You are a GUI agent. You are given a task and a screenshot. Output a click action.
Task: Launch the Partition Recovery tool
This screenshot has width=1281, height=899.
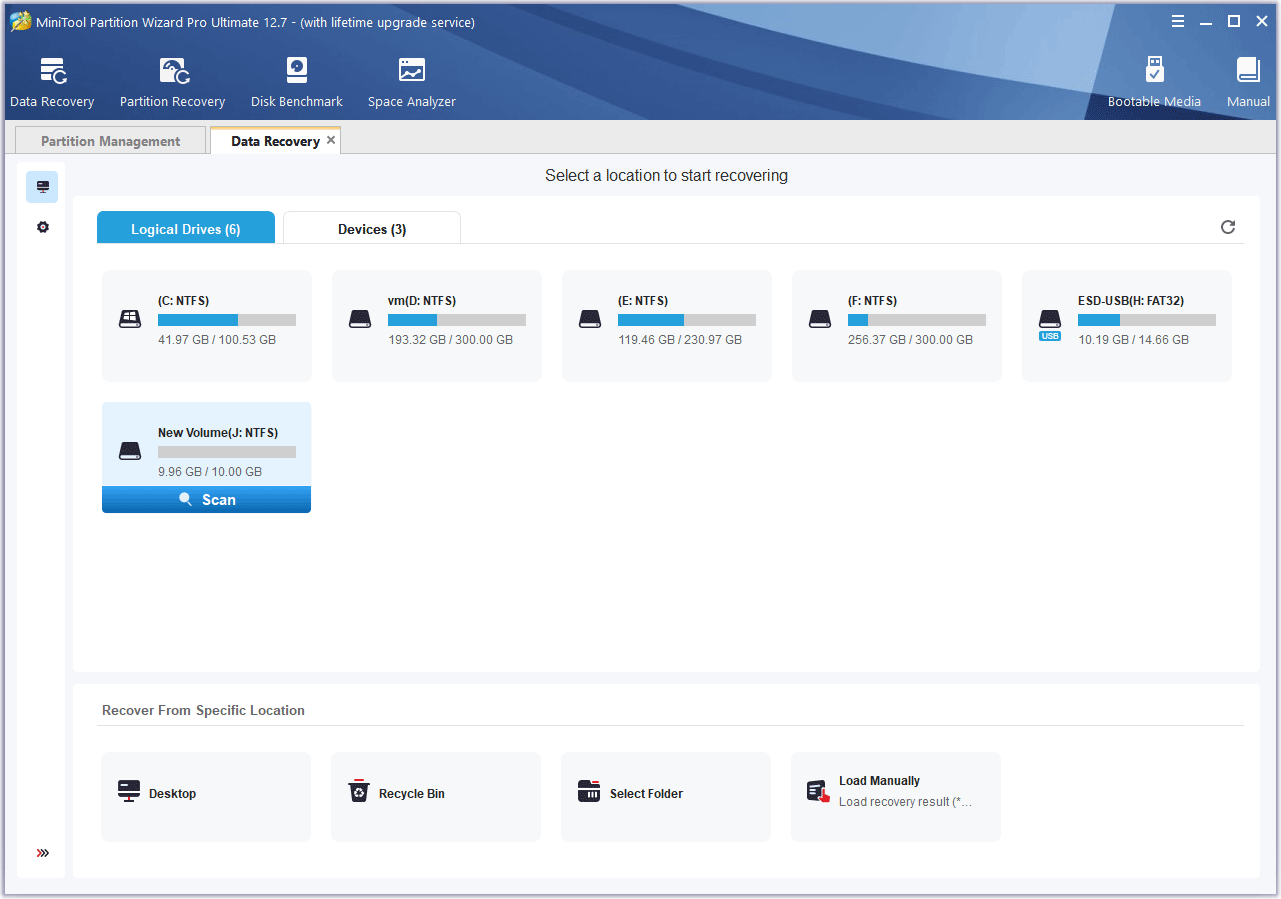pyautogui.click(x=172, y=83)
